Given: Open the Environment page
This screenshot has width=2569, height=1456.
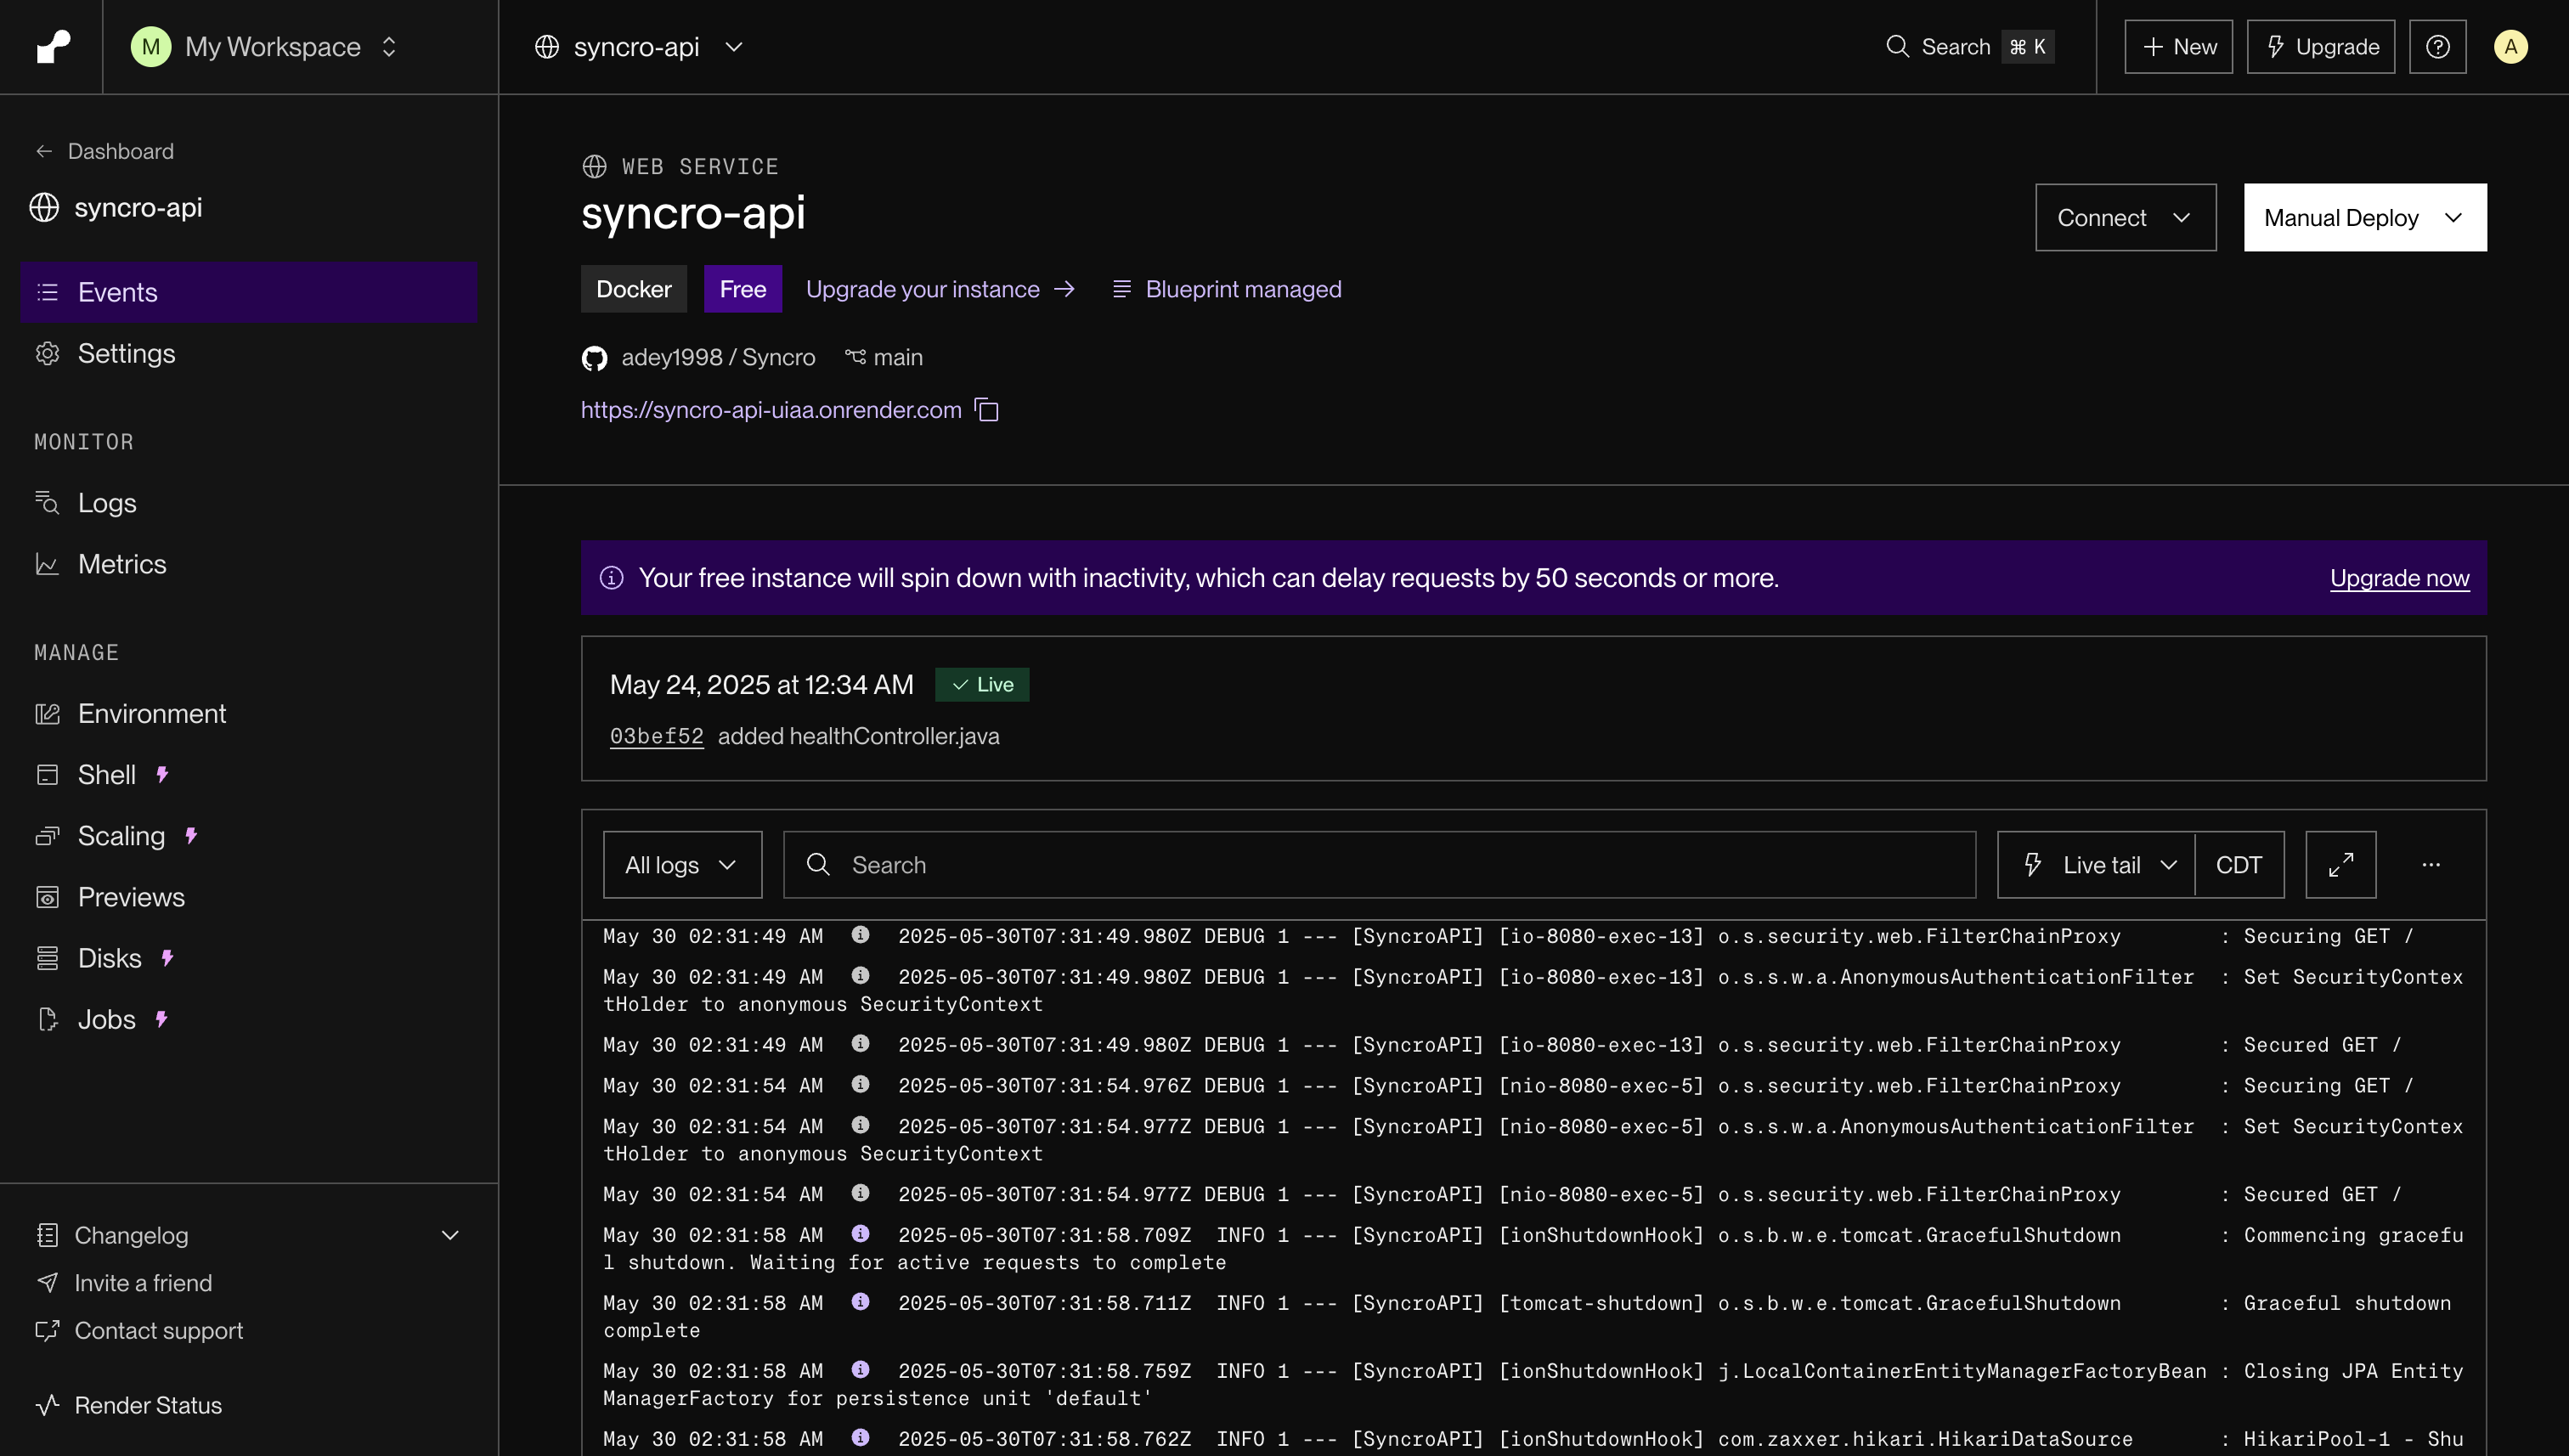Looking at the screenshot, I should coord(248,713).
